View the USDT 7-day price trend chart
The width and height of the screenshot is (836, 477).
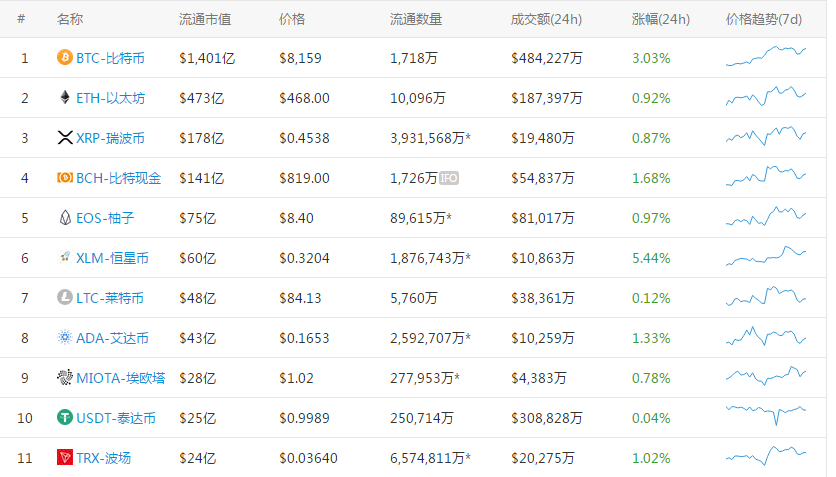[766, 413]
